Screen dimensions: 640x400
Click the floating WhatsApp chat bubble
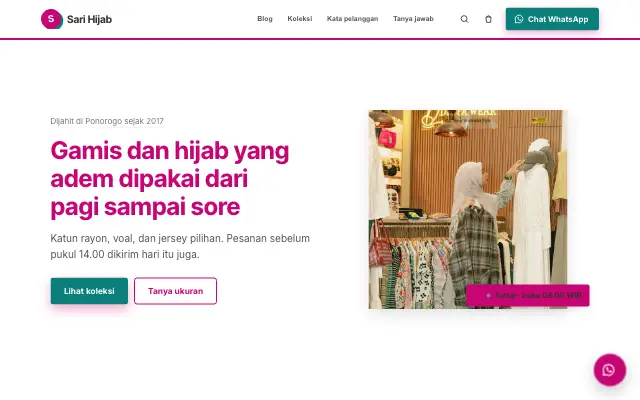pos(609,370)
